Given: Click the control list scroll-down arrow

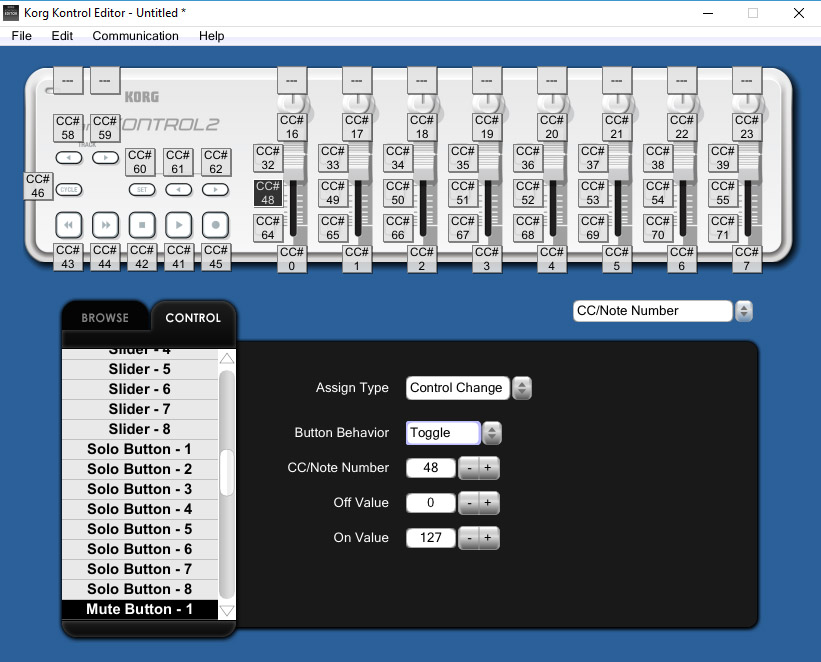Looking at the screenshot, I should click(227, 611).
